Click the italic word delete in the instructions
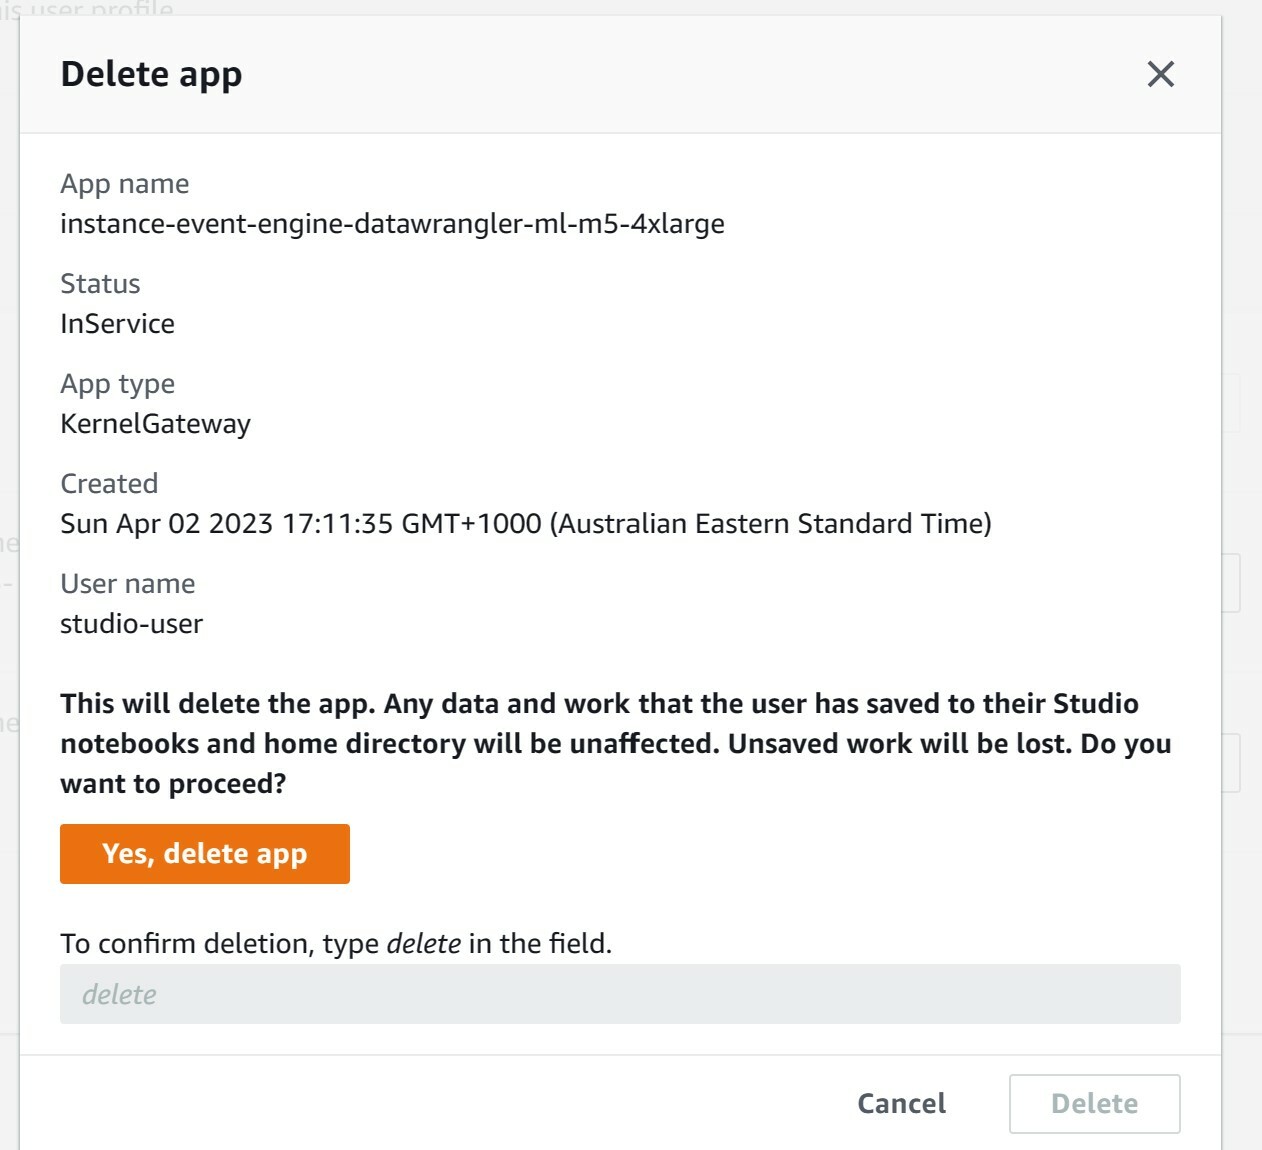1262x1150 pixels. [x=425, y=942]
